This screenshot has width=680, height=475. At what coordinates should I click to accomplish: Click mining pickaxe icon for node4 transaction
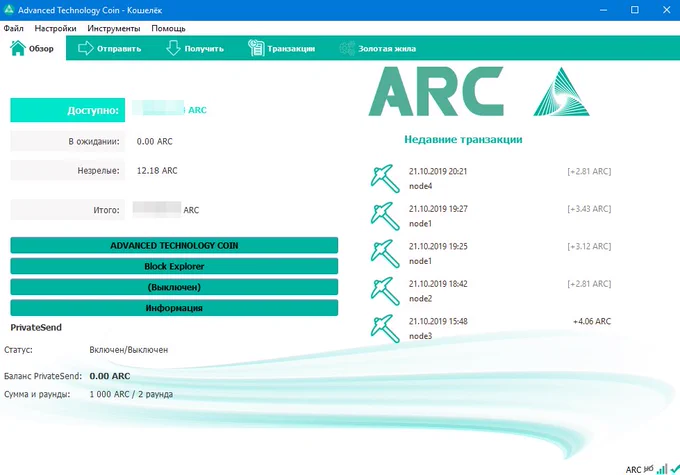[x=385, y=178]
